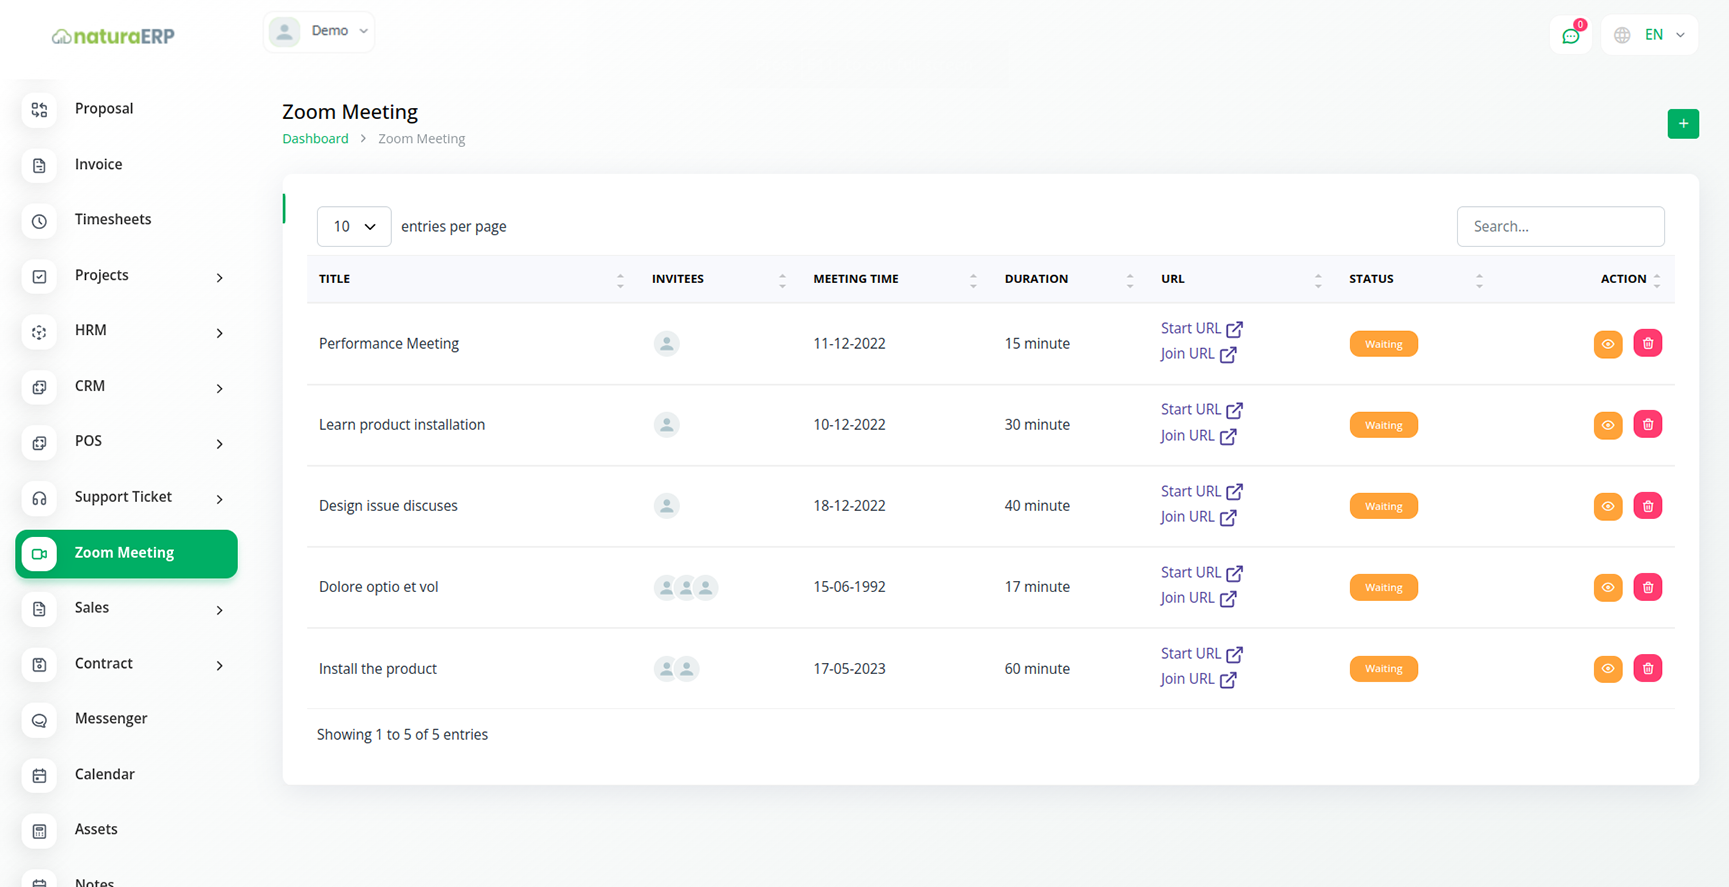This screenshot has height=887, width=1729.
Task: Open Start URL for Install the product
Action: pyautogui.click(x=1201, y=654)
